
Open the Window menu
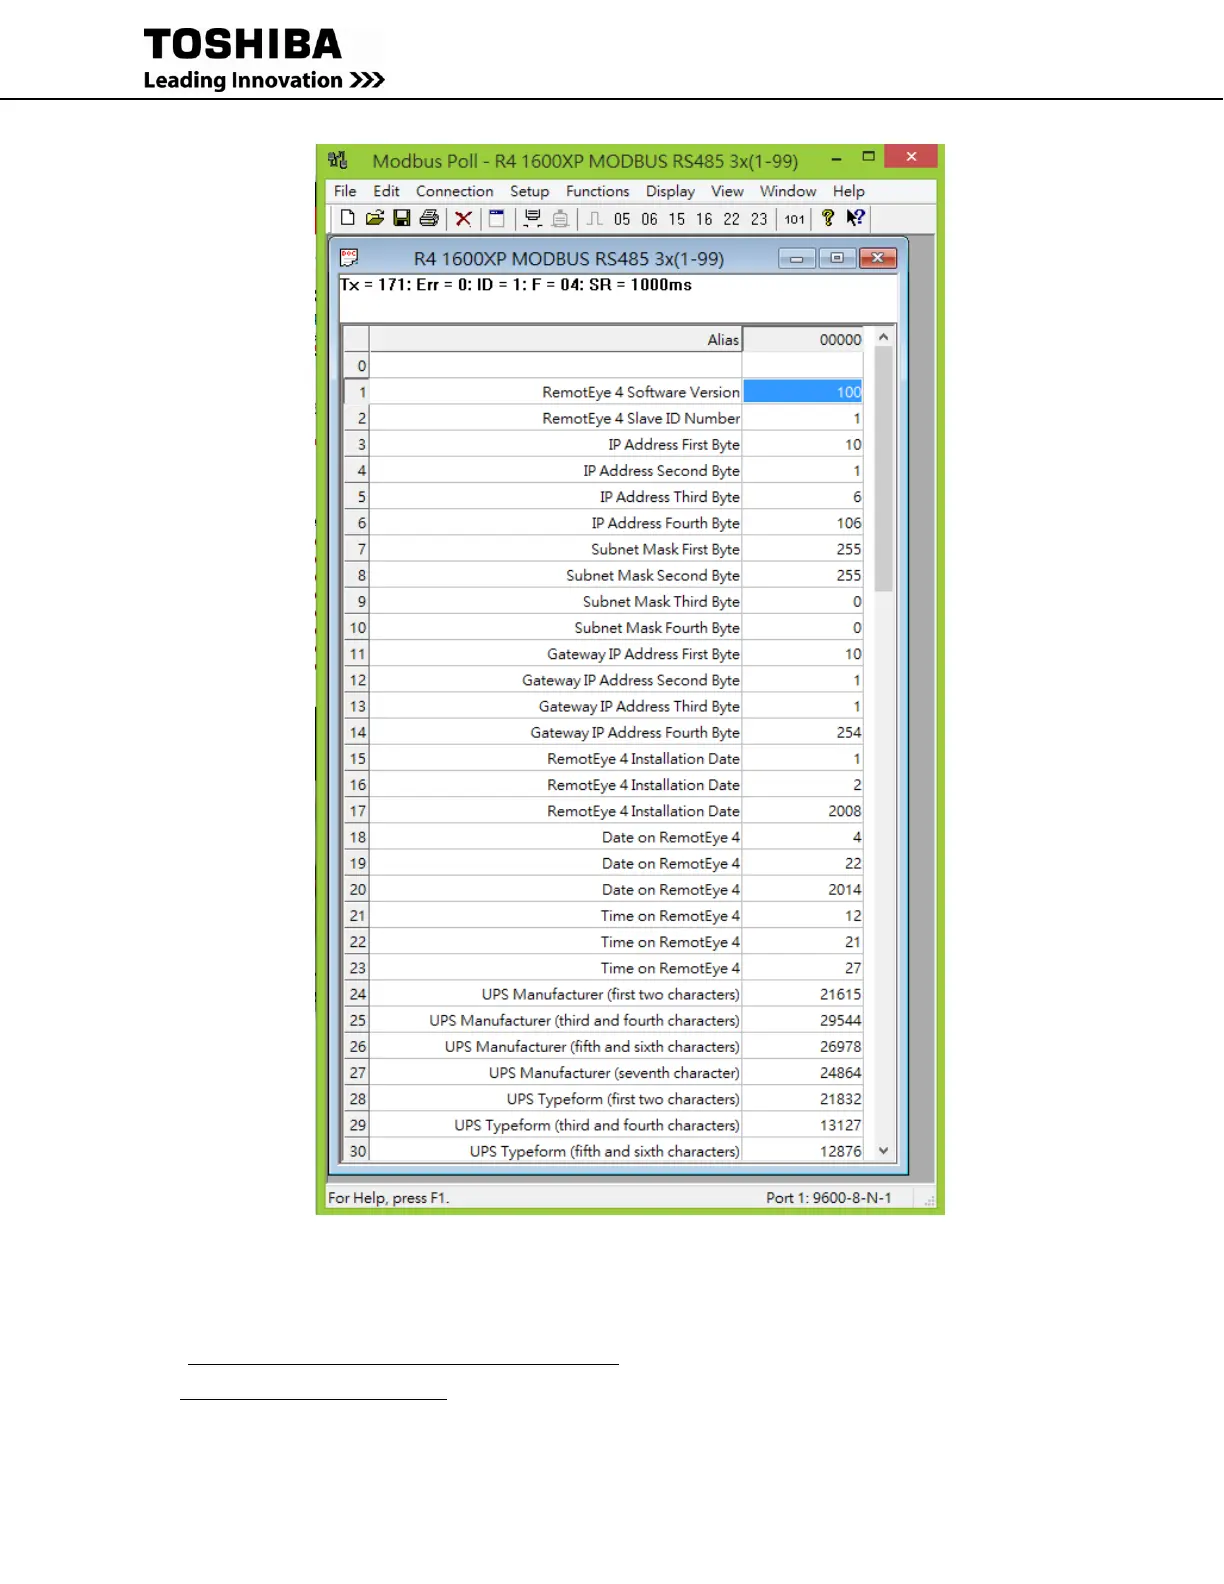click(788, 191)
